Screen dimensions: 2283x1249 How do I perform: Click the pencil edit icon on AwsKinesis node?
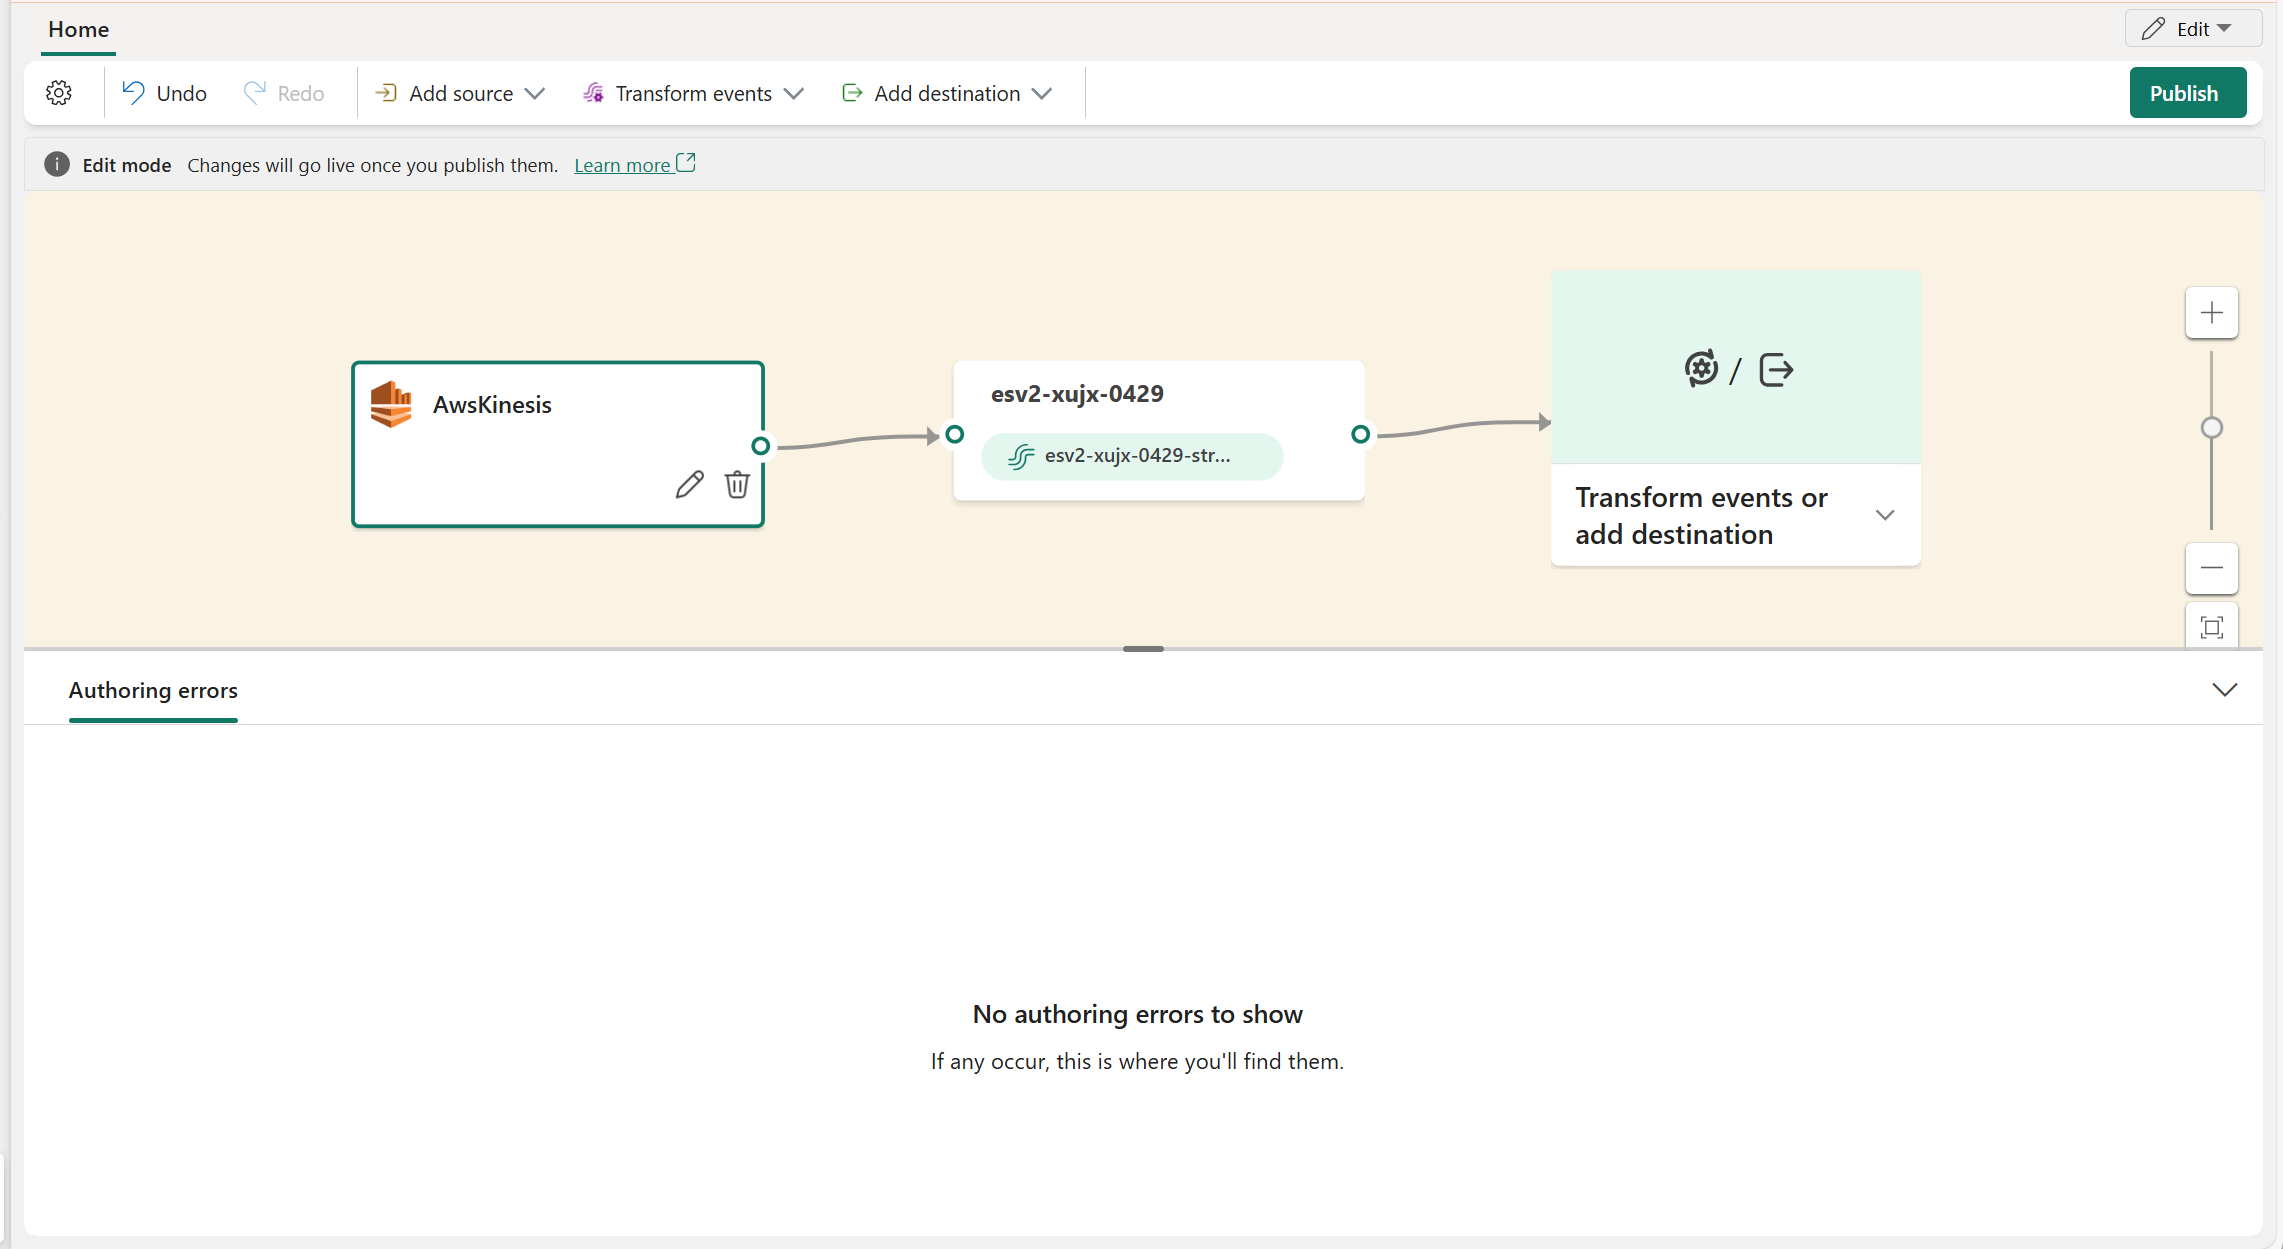coord(689,485)
